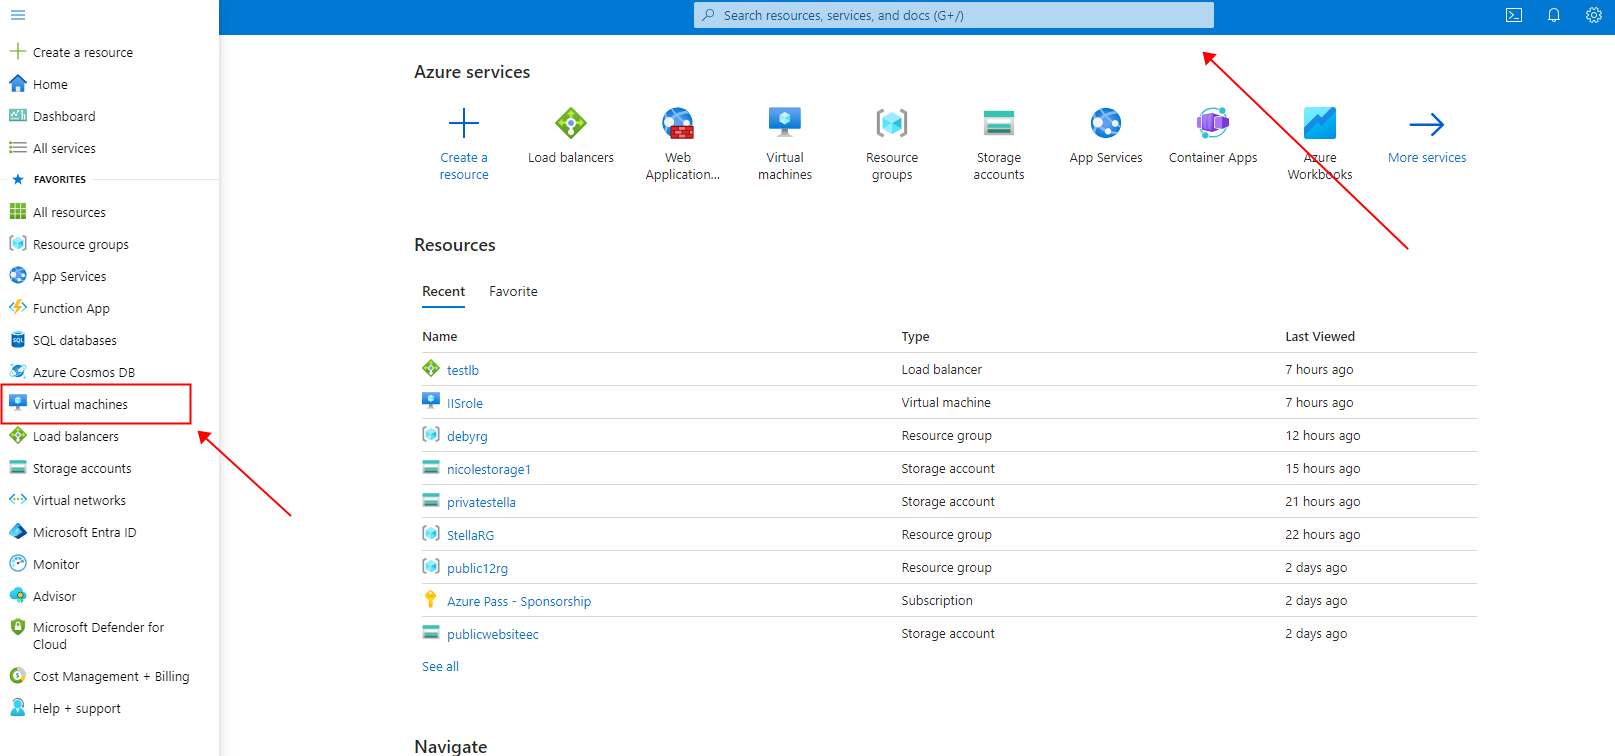Click the "Load balancer" type cell for testlb
1615x756 pixels.
[941, 370]
